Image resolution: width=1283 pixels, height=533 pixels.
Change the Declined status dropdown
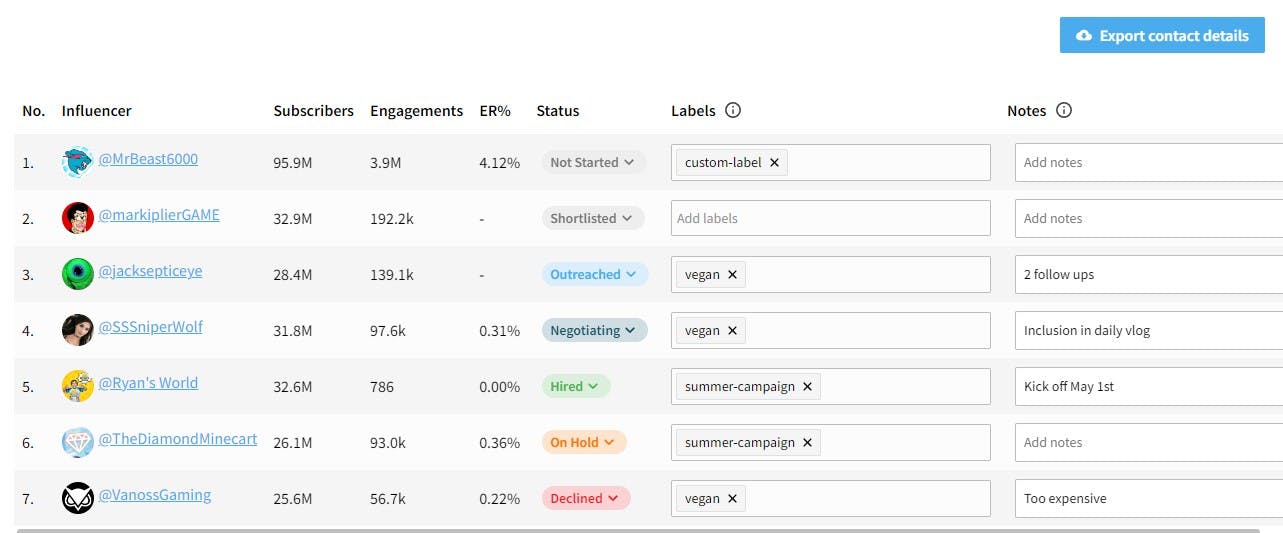coord(585,498)
